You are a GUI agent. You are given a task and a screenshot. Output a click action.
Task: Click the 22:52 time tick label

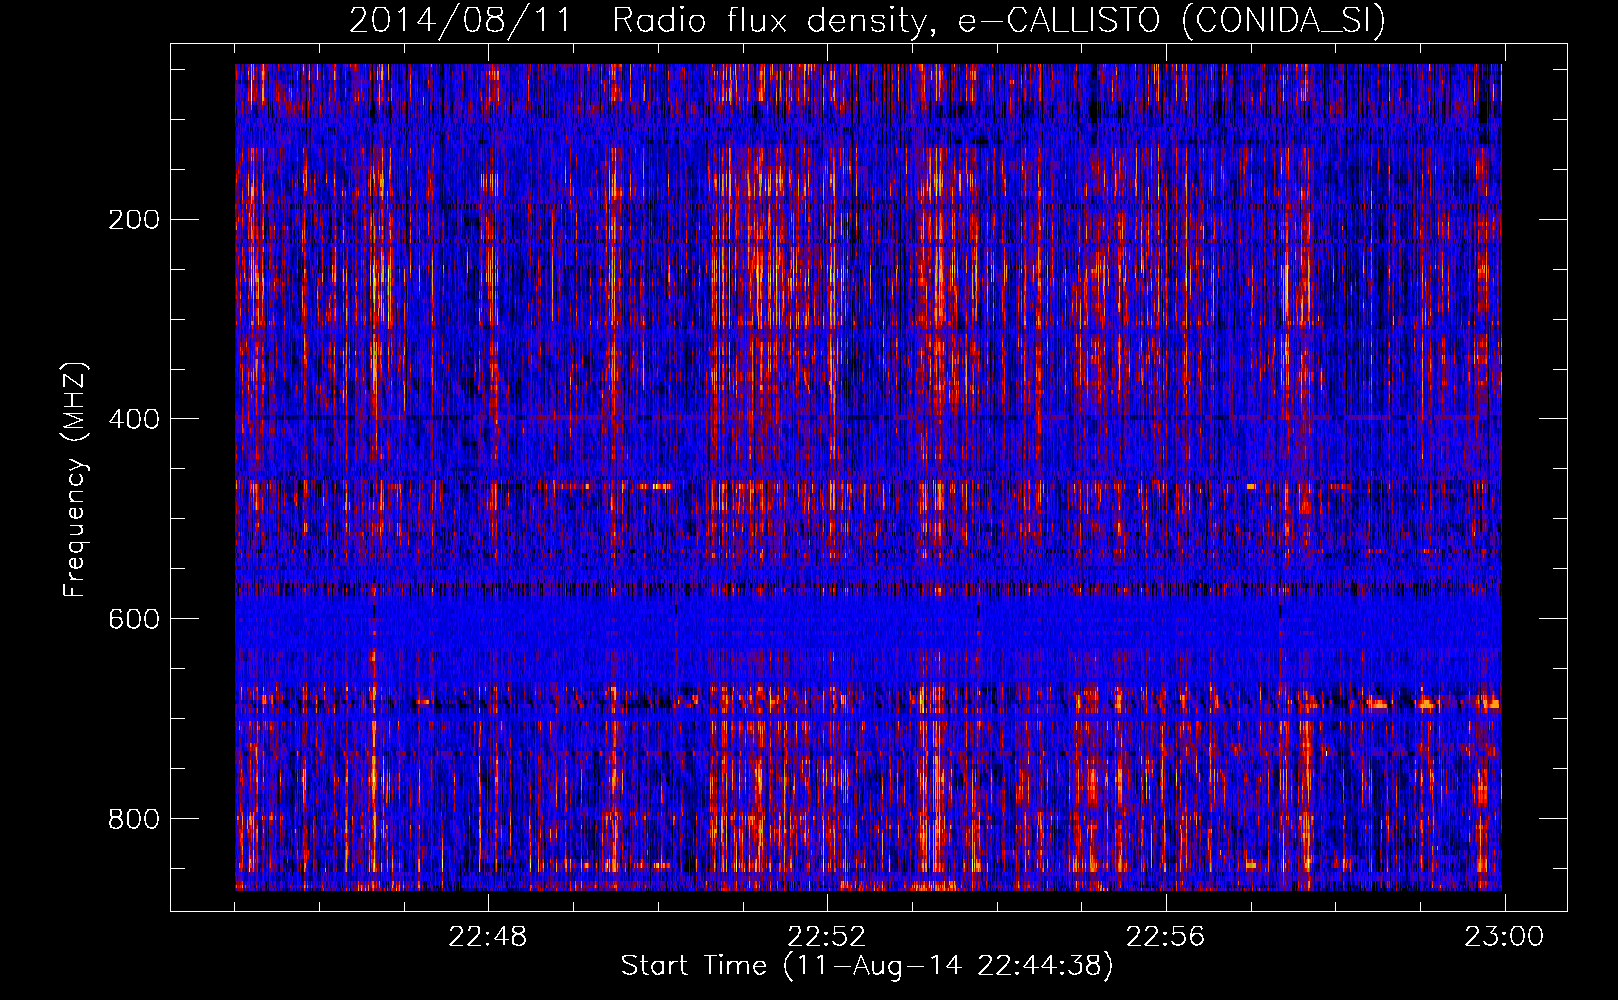click(x=827, y=937)
